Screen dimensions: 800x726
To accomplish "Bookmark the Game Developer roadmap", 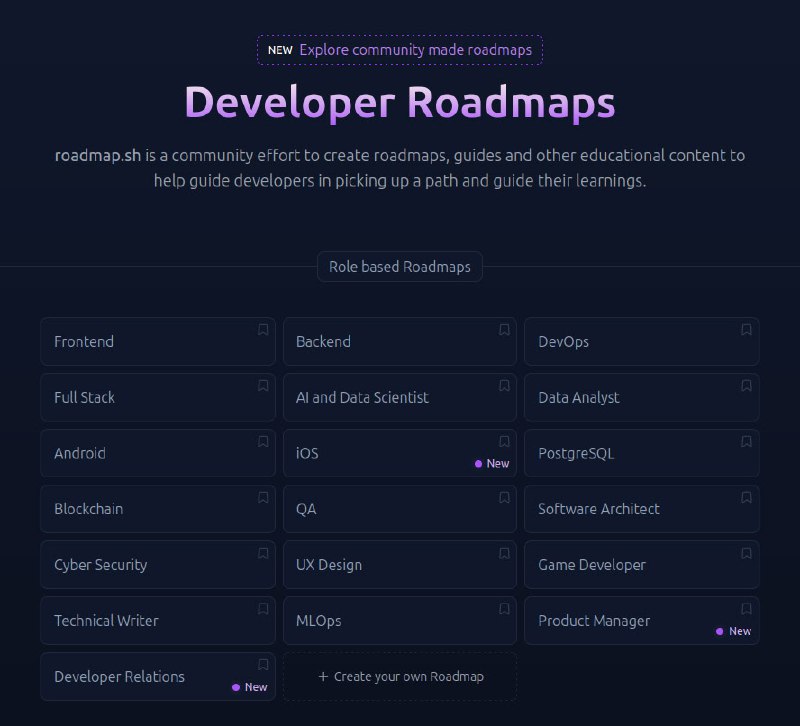I will (746, 553).
